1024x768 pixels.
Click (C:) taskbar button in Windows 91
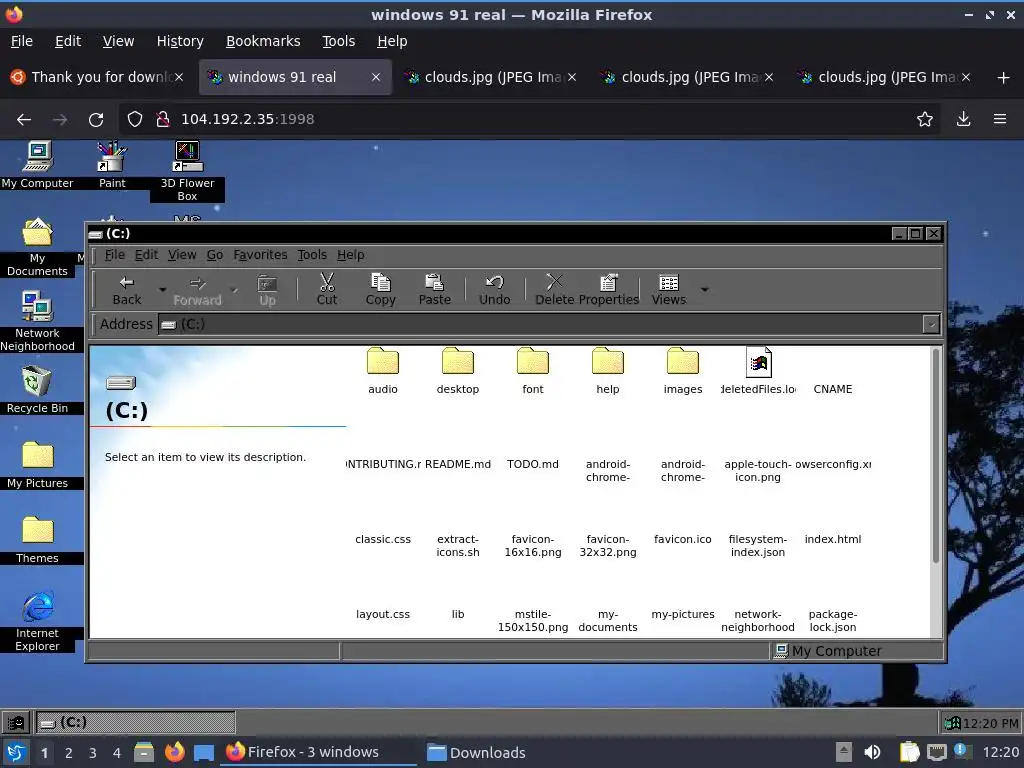[x=135, y=722]
